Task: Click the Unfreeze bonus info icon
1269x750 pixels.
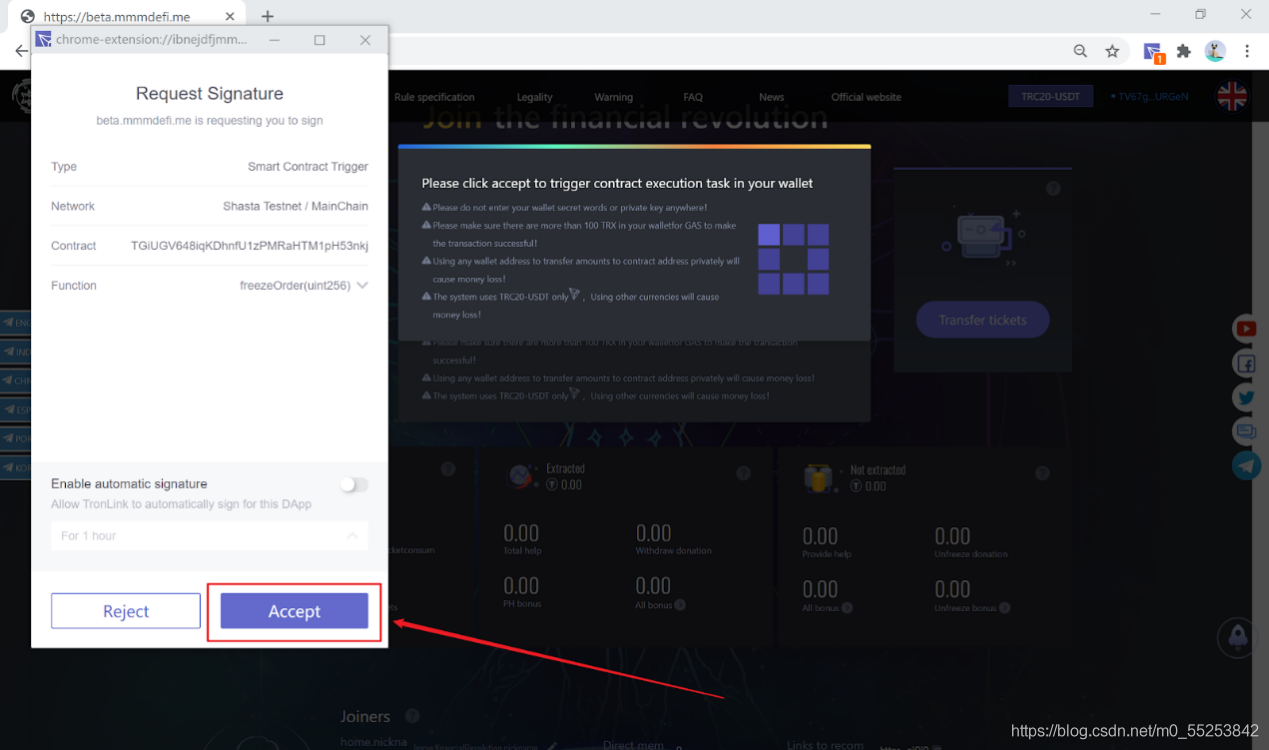Action: (1004, 608)
